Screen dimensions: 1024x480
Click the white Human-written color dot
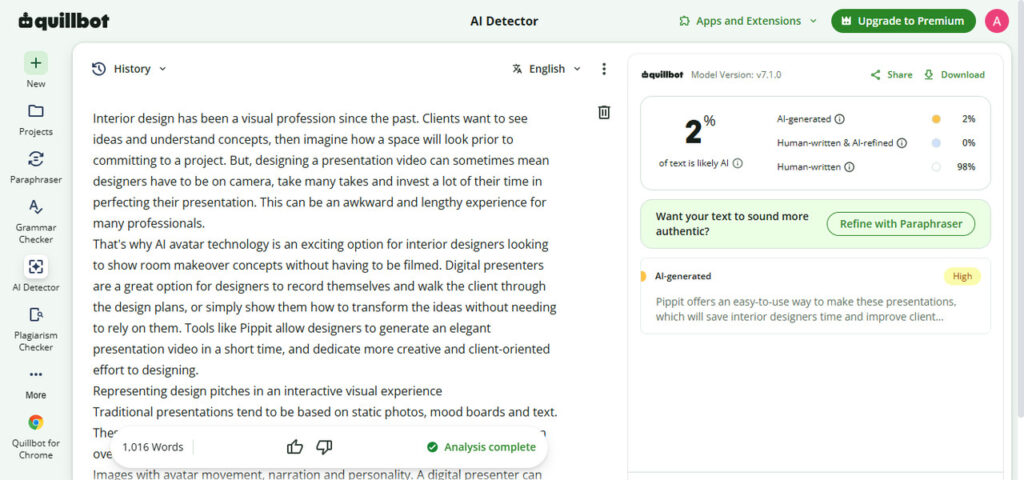click(x=936, y=167)
